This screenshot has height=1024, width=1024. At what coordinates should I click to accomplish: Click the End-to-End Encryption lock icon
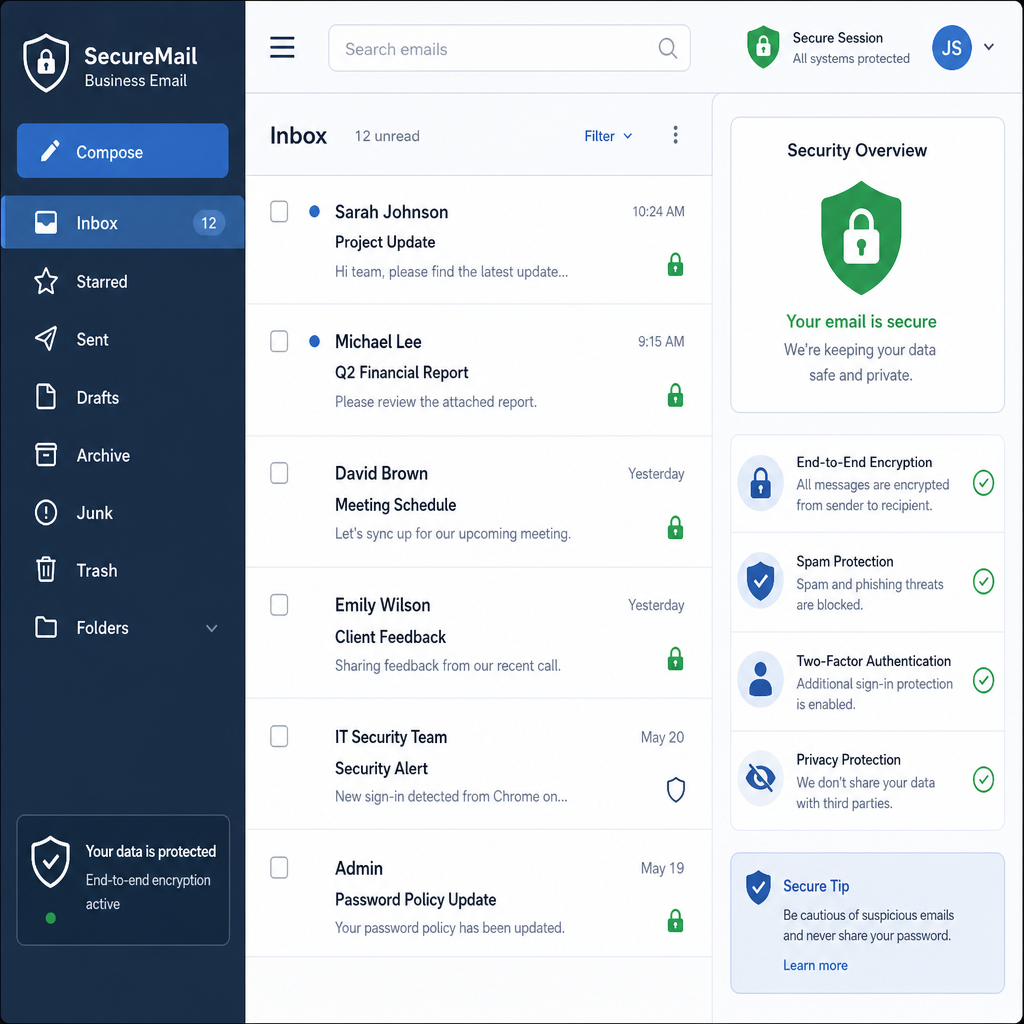[x=760, y=483]
